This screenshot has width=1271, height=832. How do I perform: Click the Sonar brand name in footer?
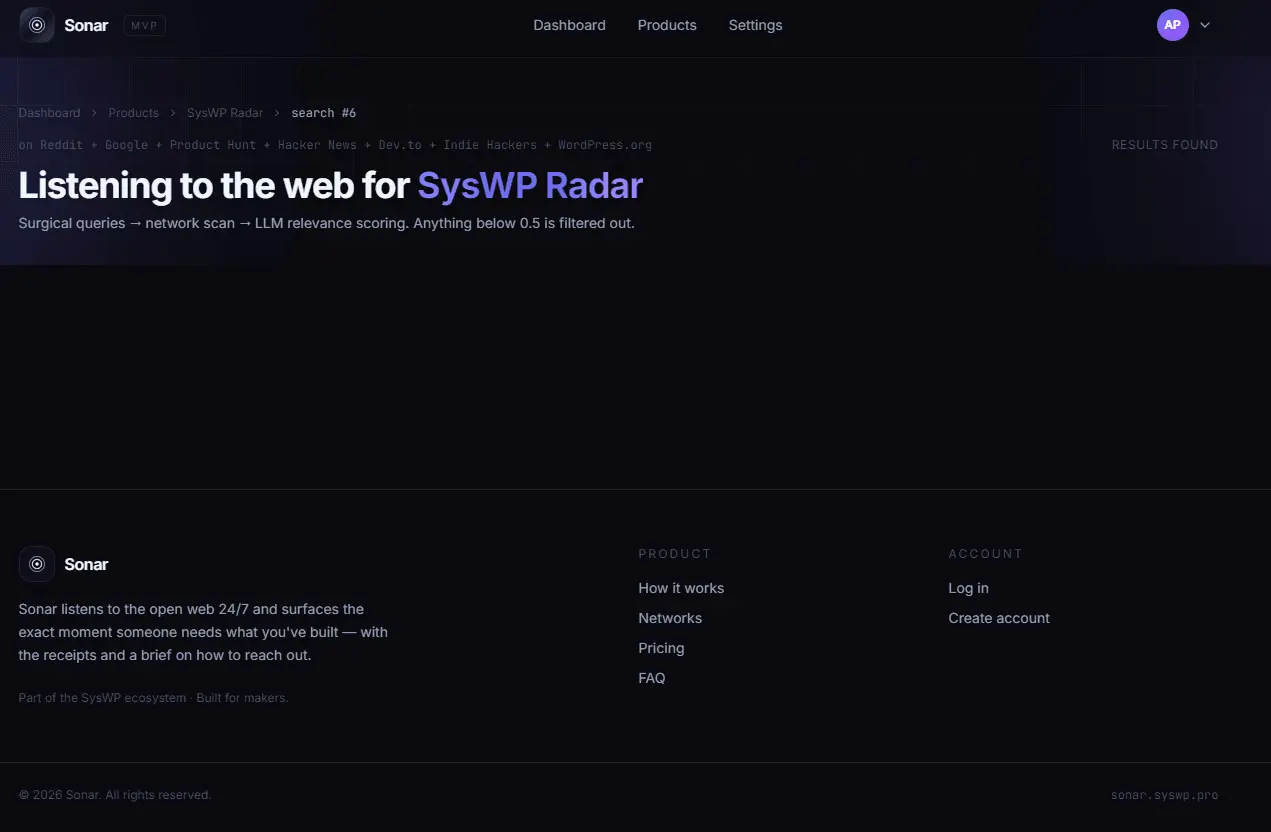(86, 564)
